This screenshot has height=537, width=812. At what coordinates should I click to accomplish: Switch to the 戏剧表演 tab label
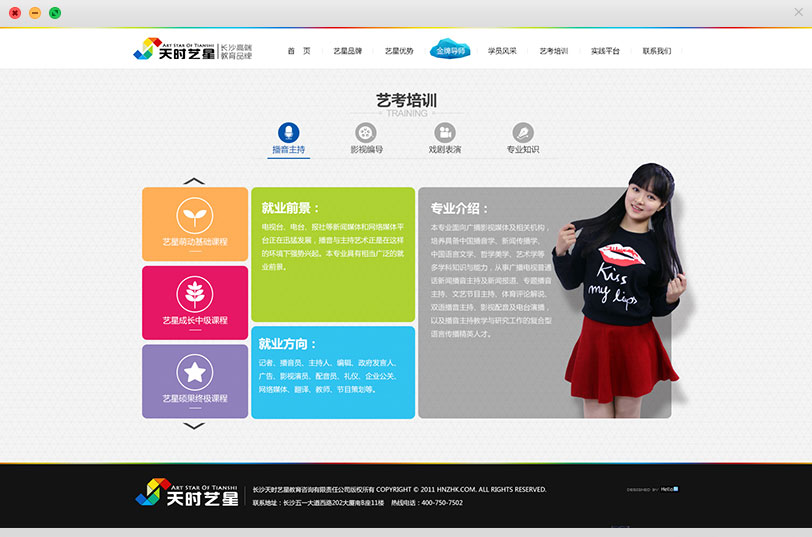click(x=445, y=150)
